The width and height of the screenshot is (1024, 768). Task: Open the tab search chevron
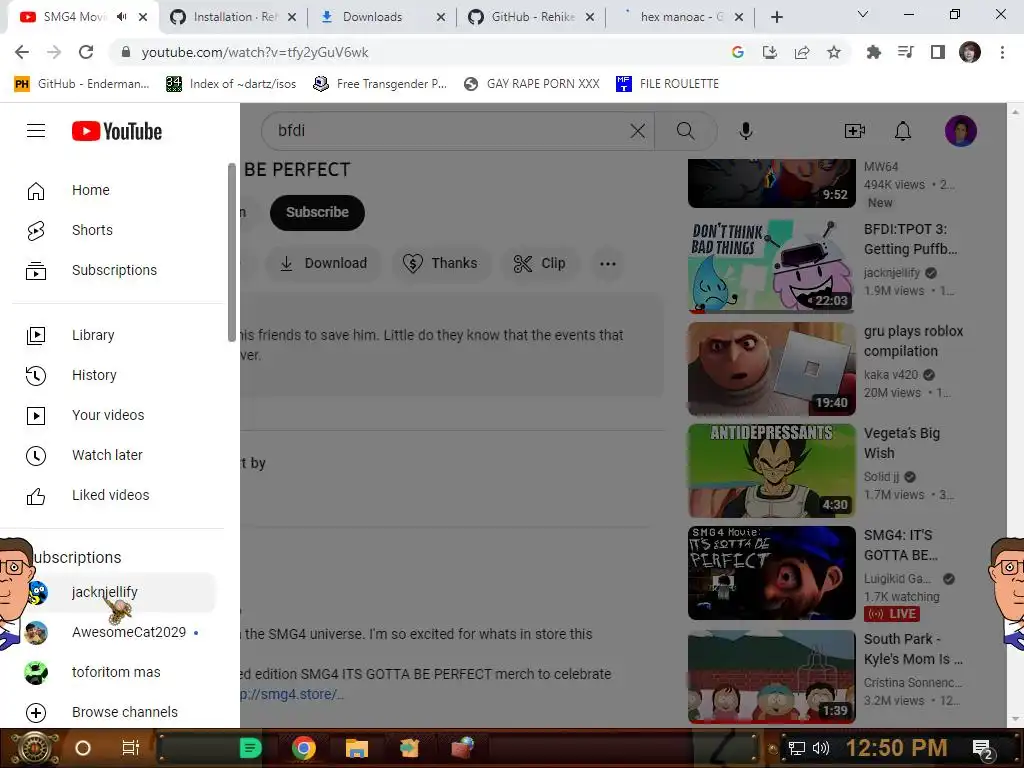point(863,14)
